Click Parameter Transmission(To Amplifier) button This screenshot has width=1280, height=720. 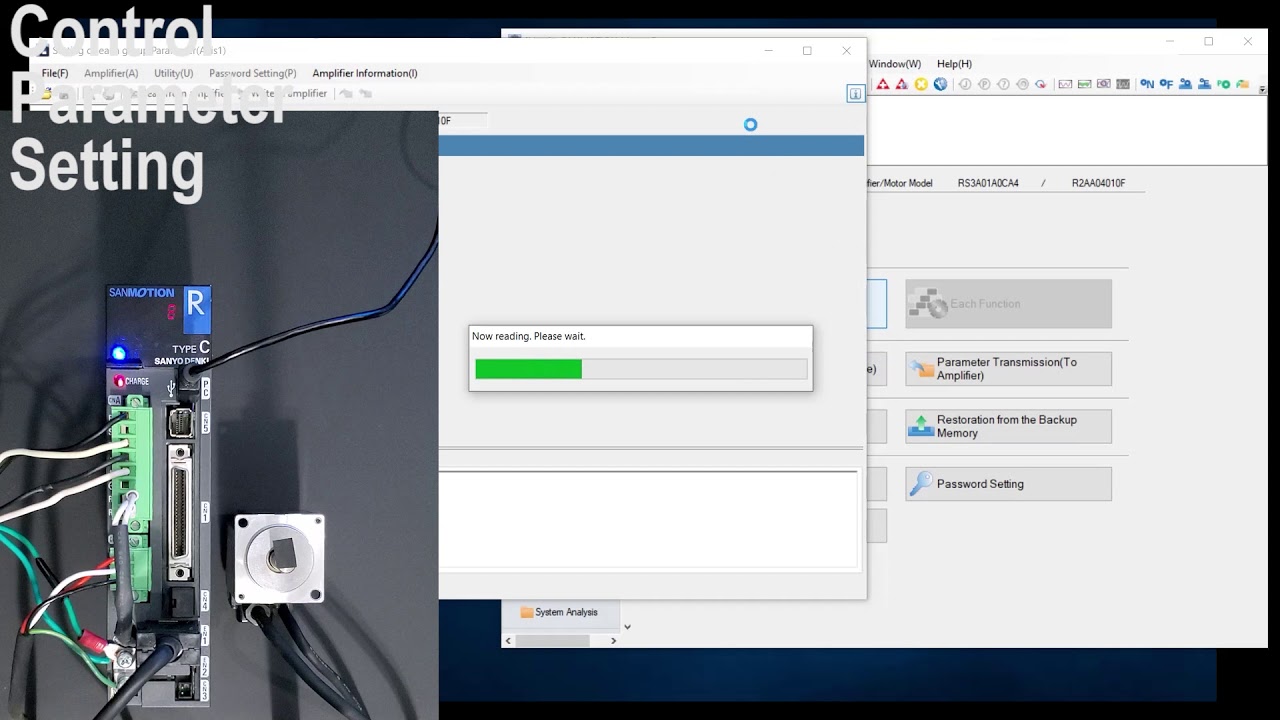click(1008, 369)
